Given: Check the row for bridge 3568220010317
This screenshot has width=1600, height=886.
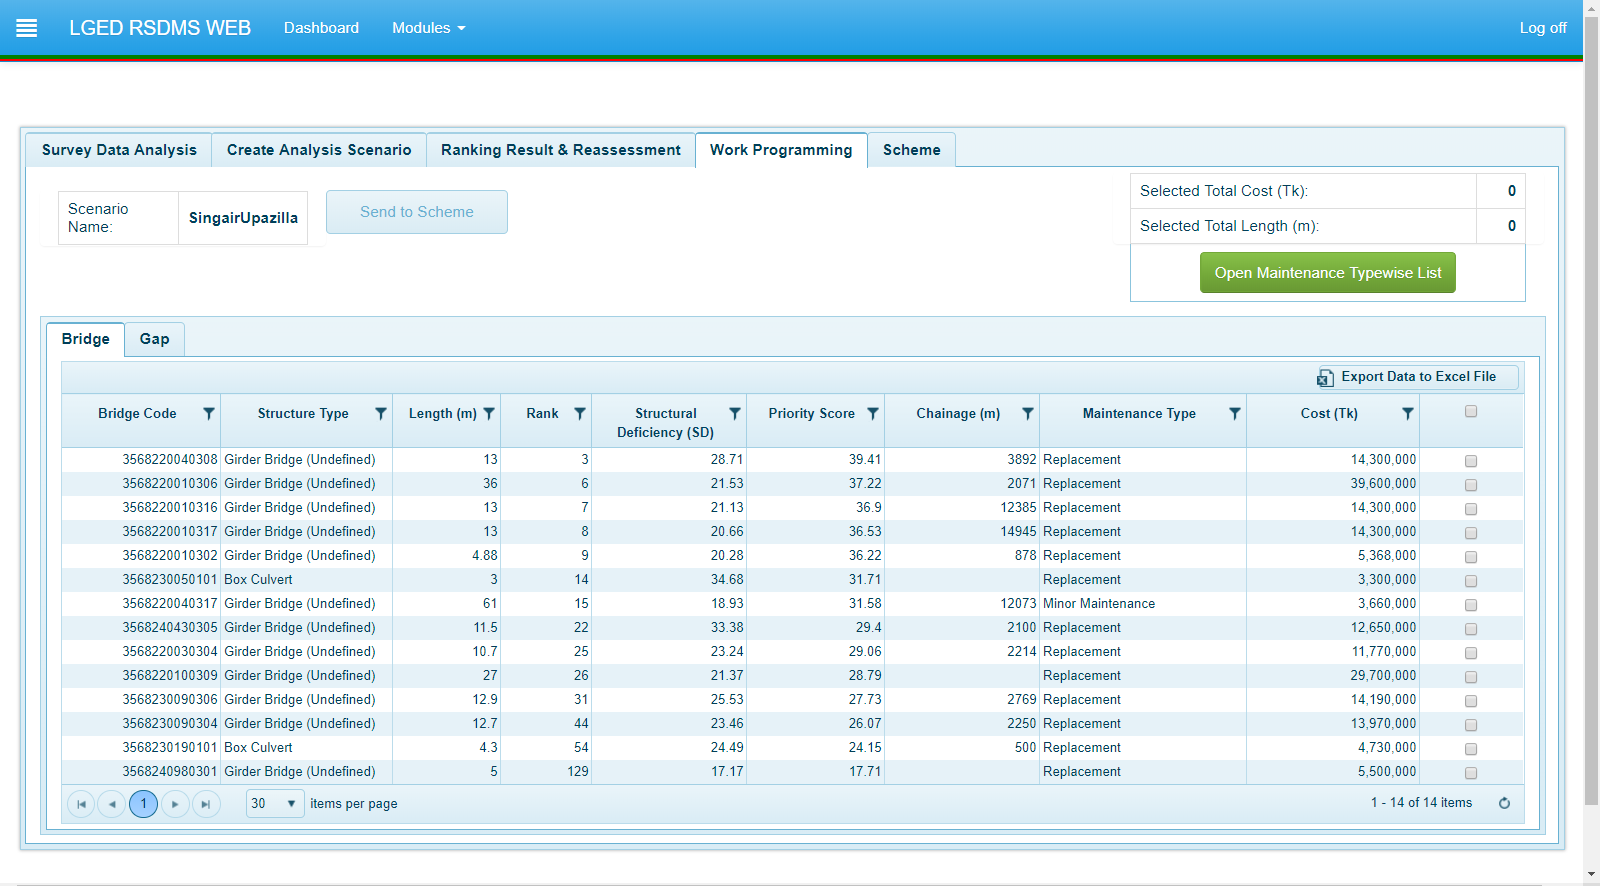Looking at the screenshot, I should pos(1471,533).
